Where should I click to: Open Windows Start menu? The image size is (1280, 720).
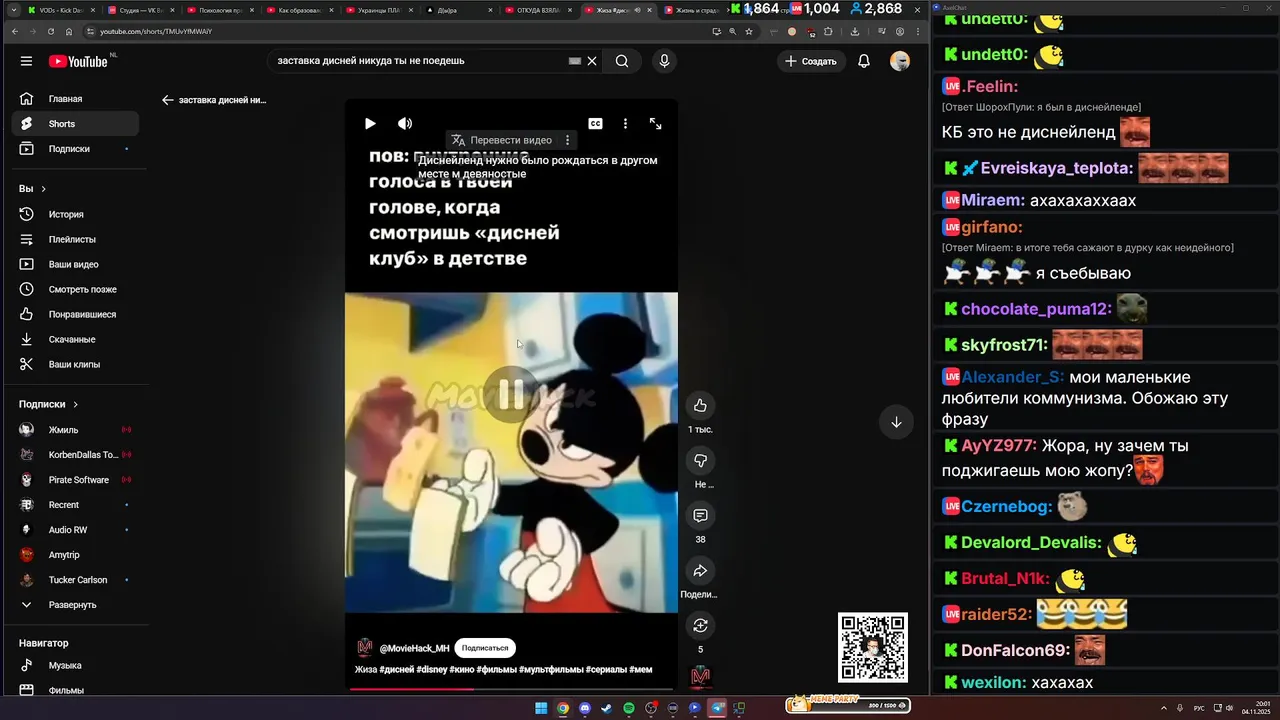(x=541, y=708)
